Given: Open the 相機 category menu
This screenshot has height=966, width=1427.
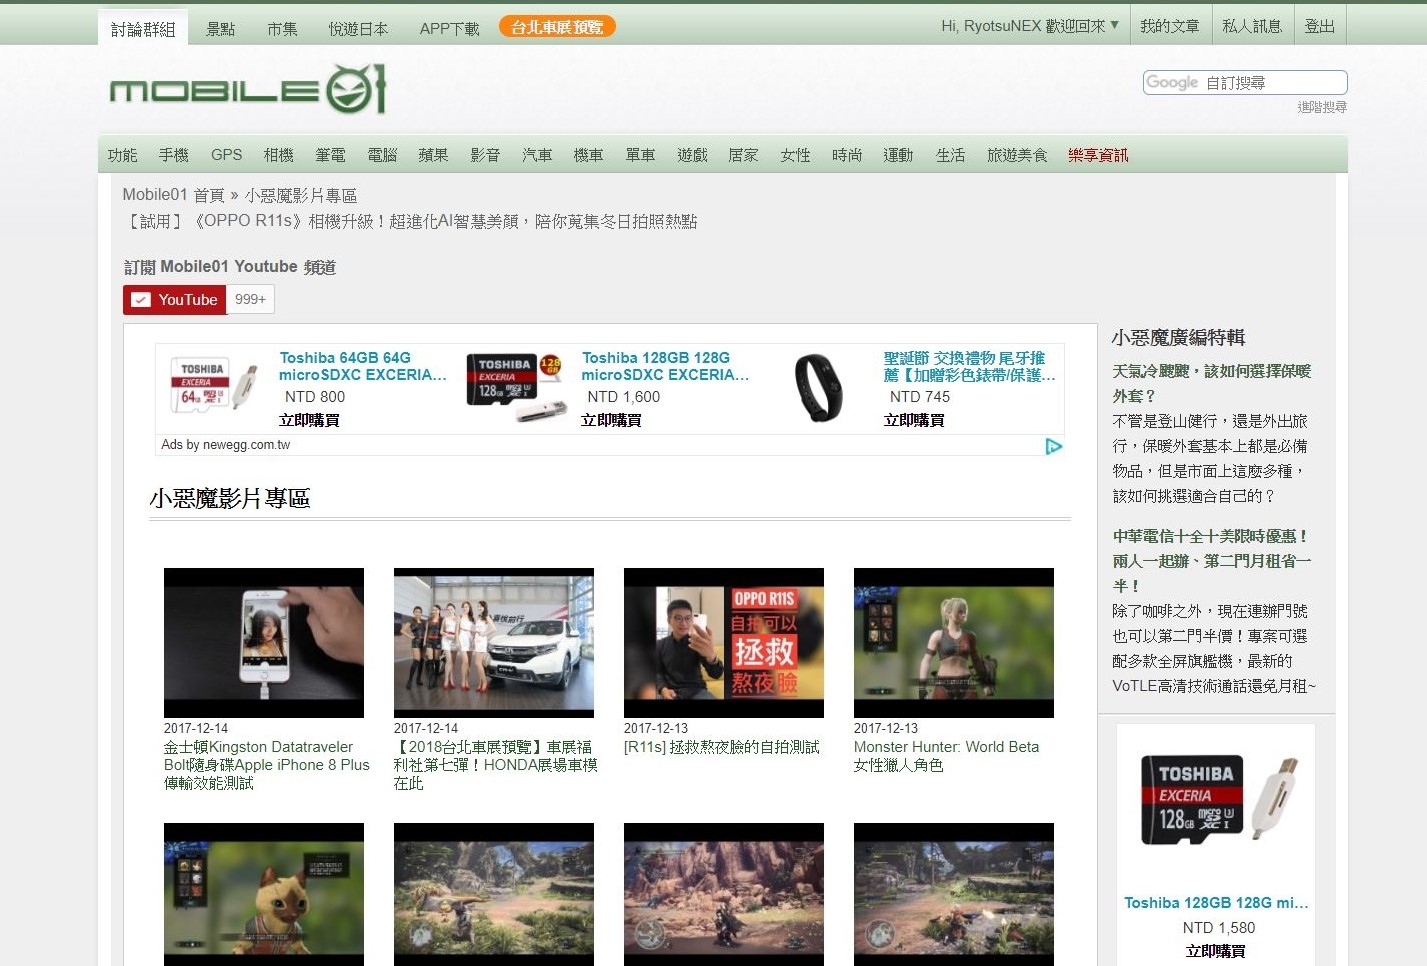Looking at the screenshot, I should [279, 155].
